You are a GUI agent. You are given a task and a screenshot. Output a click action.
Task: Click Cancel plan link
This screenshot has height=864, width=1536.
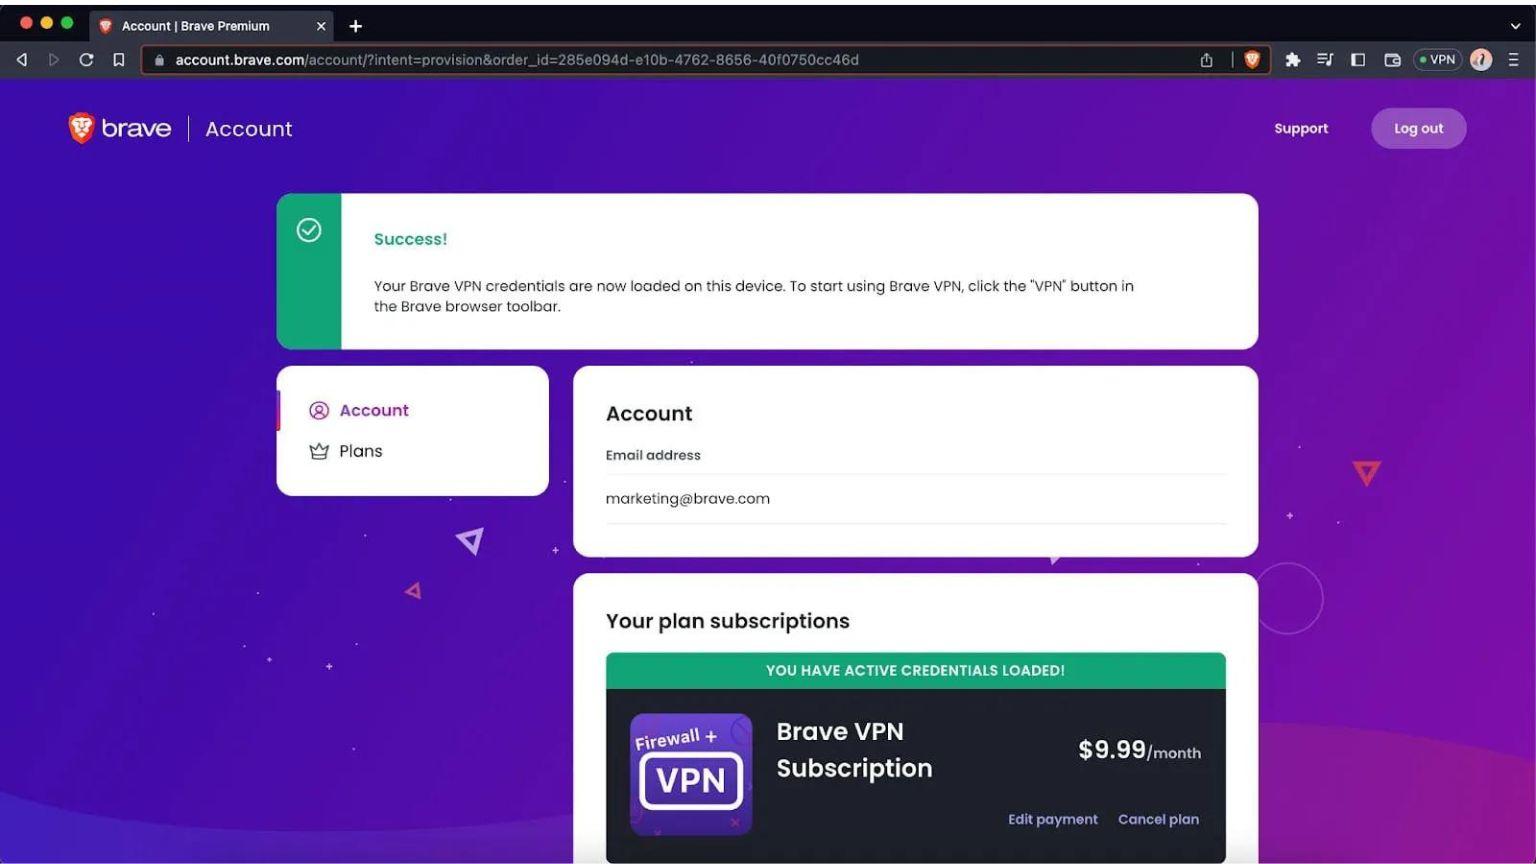coord(1158,819)
